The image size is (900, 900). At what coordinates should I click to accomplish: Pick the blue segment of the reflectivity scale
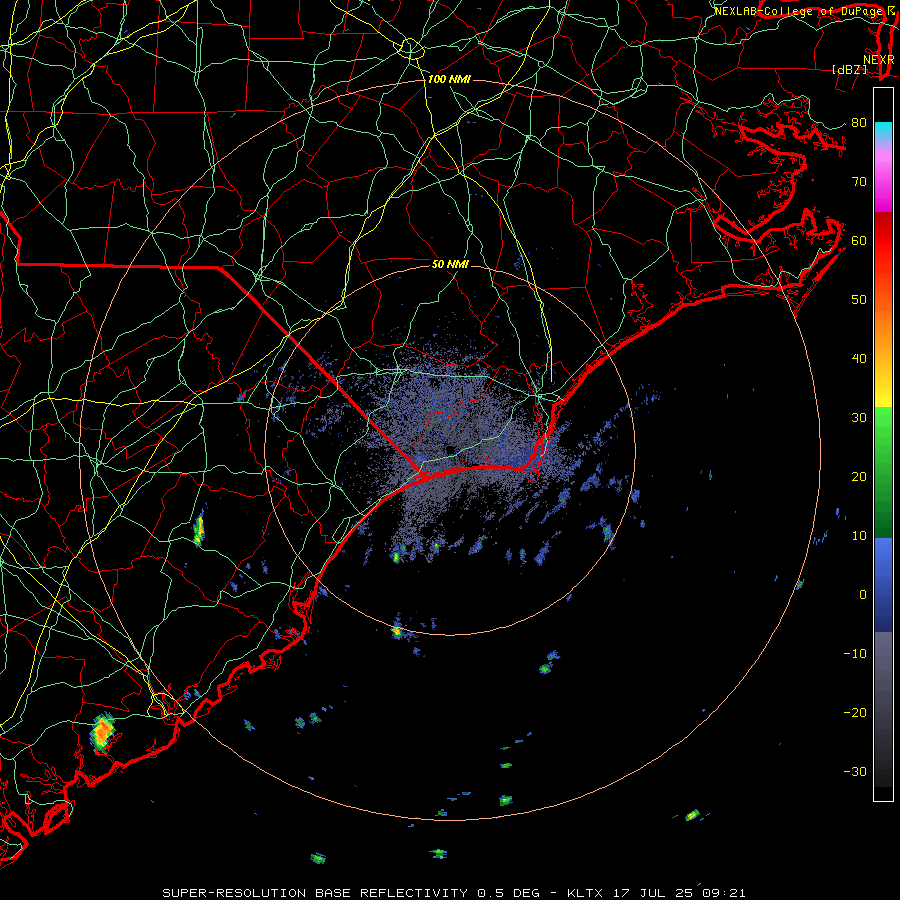tap(883, 585)
